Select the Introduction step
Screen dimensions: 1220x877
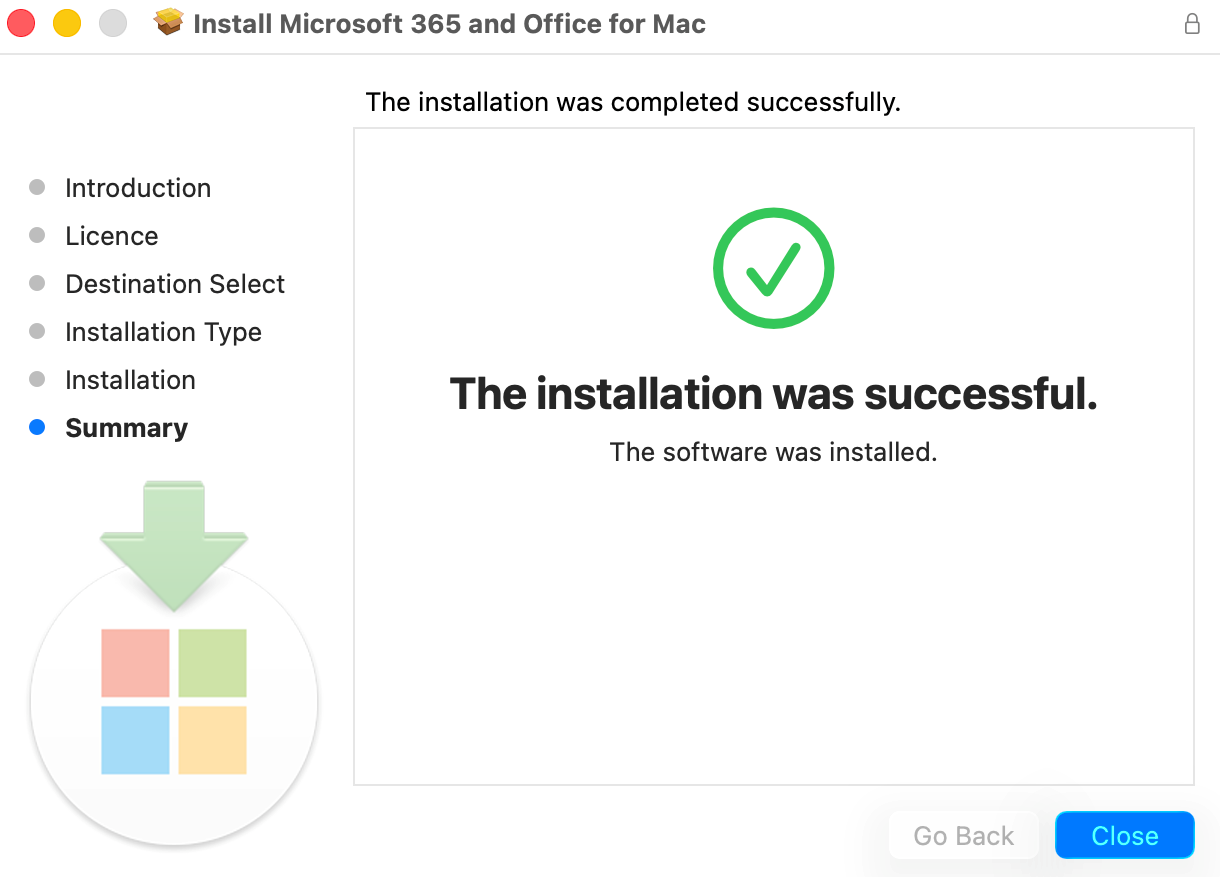pyautogui.click(x=138, y=188)
